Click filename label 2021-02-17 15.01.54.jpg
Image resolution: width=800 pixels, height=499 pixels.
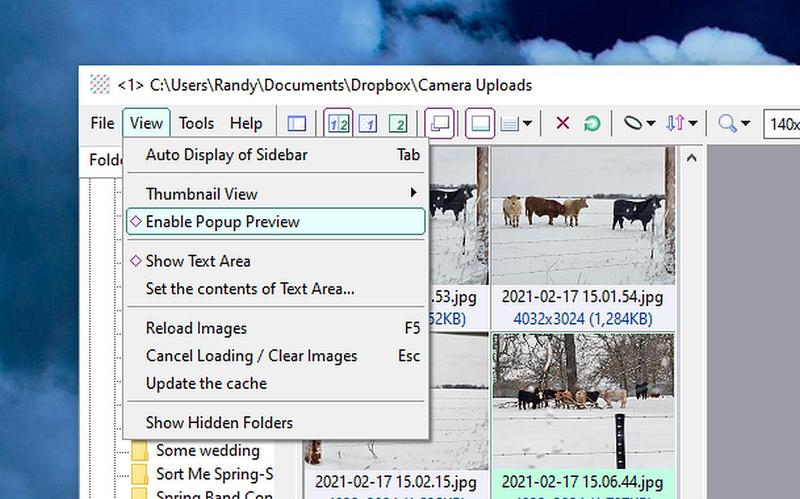pos(583,297)
